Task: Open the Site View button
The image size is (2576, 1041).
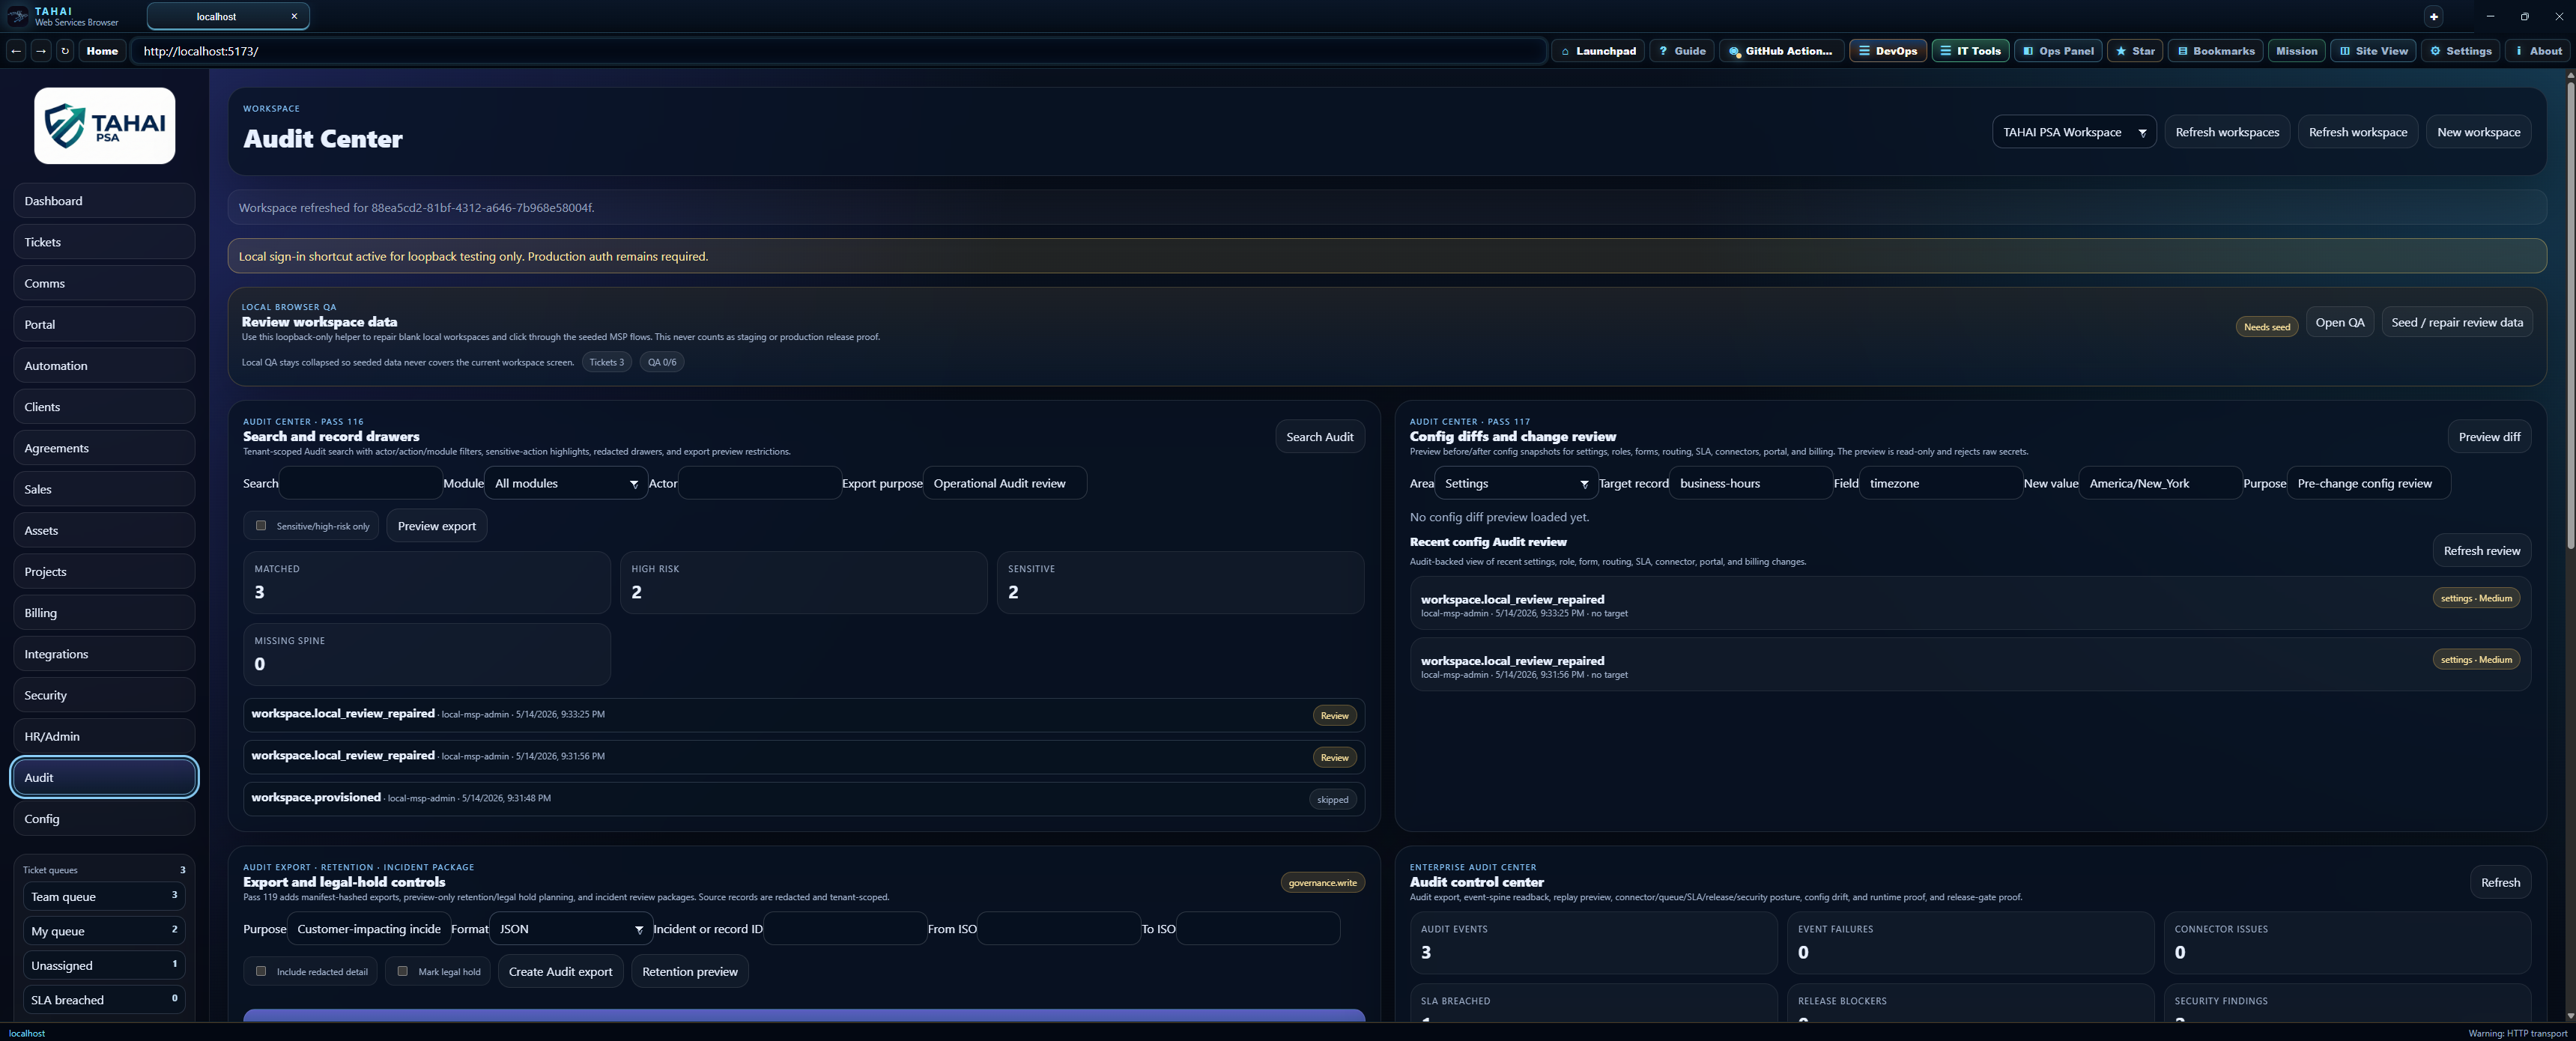Action: point(2373,51)
